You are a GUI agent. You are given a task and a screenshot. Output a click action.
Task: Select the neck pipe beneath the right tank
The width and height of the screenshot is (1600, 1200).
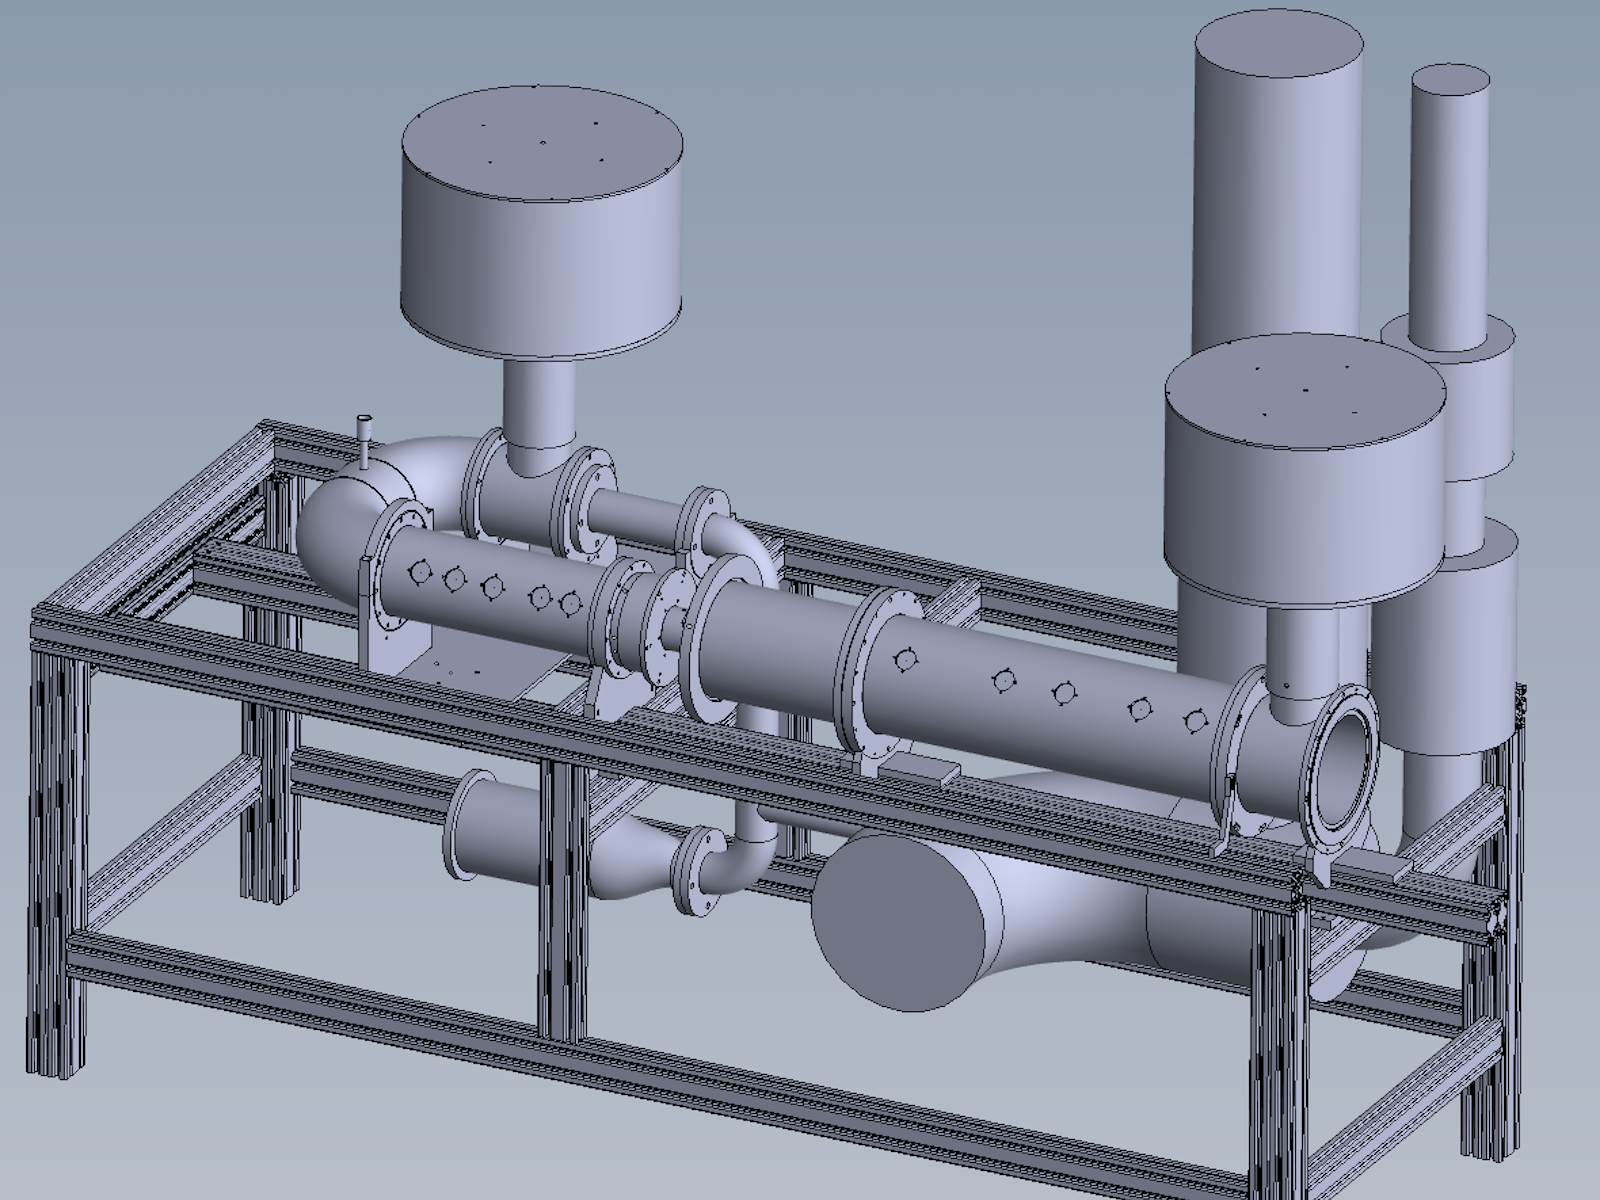(1300, 650)
